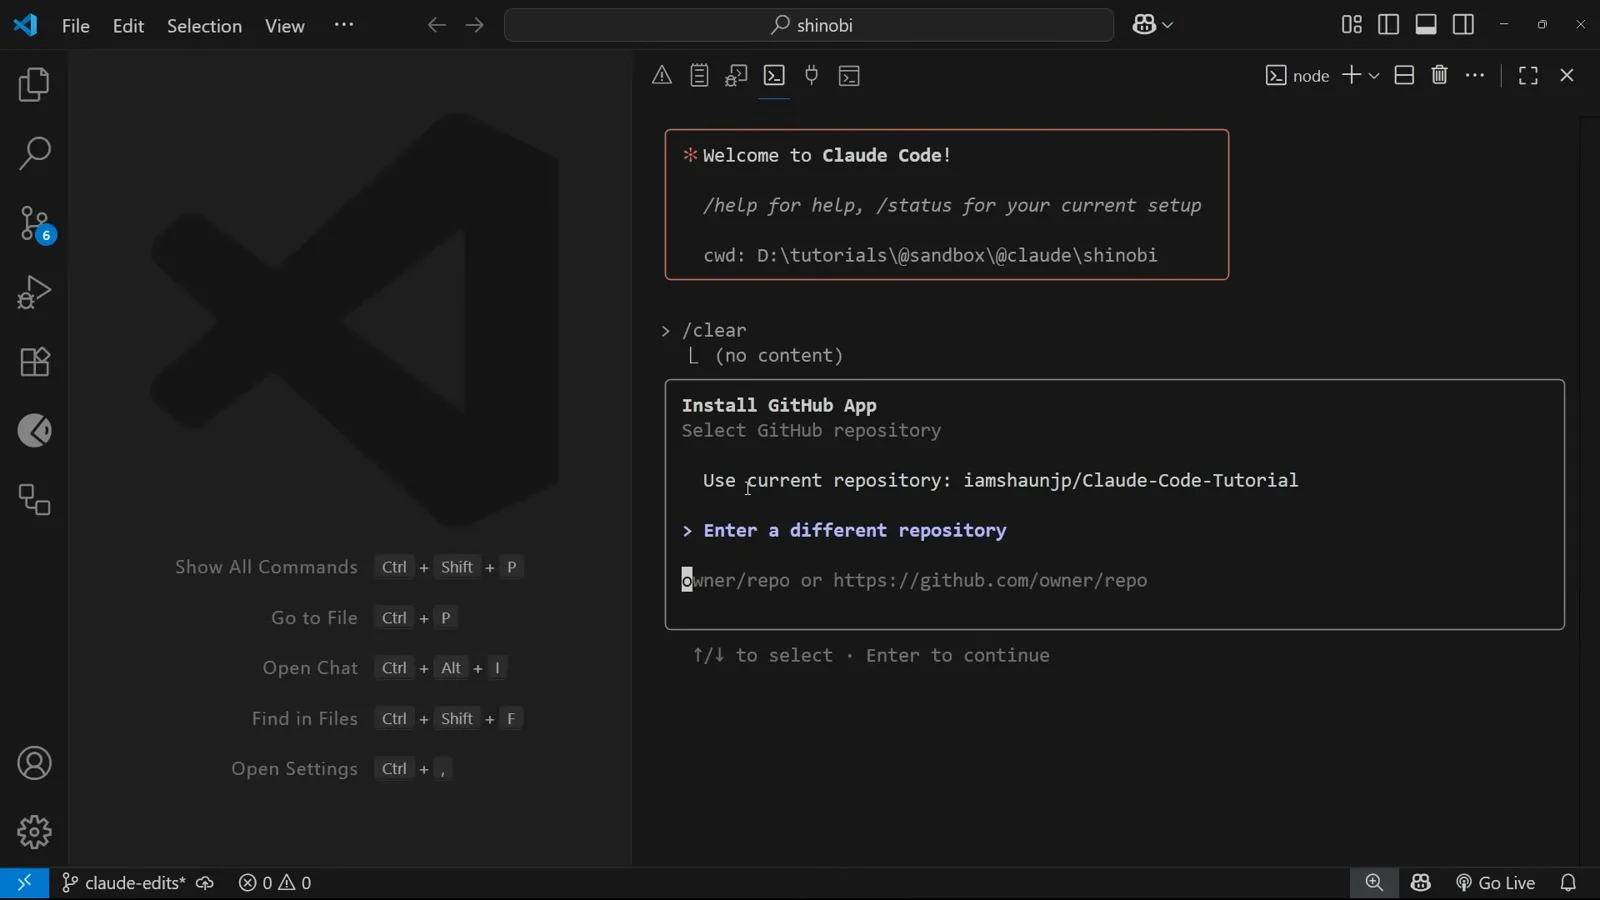Click the claude-edits* branch in status bar
This screenshot has width=1600, height=900.
123,883
